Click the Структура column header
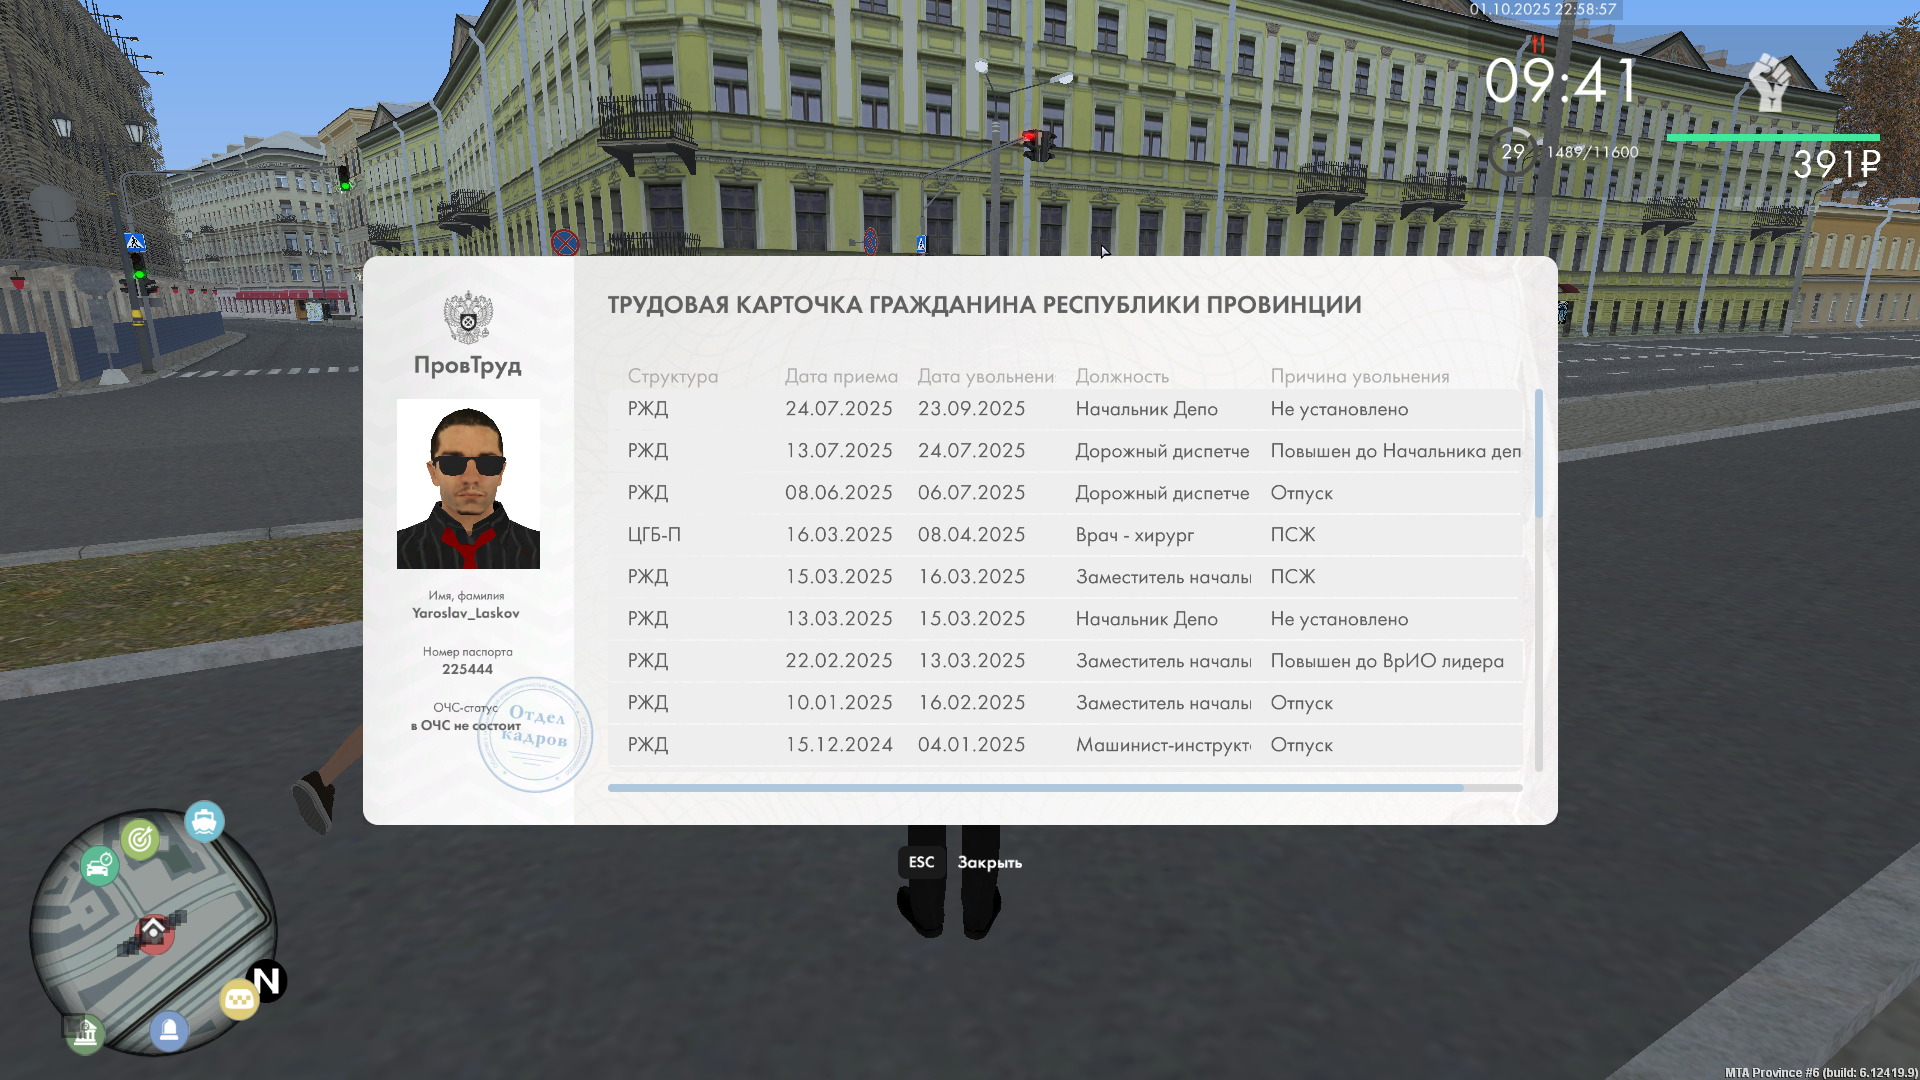The height and width of the screenshot is (1080, 1920). coord(672,377)
